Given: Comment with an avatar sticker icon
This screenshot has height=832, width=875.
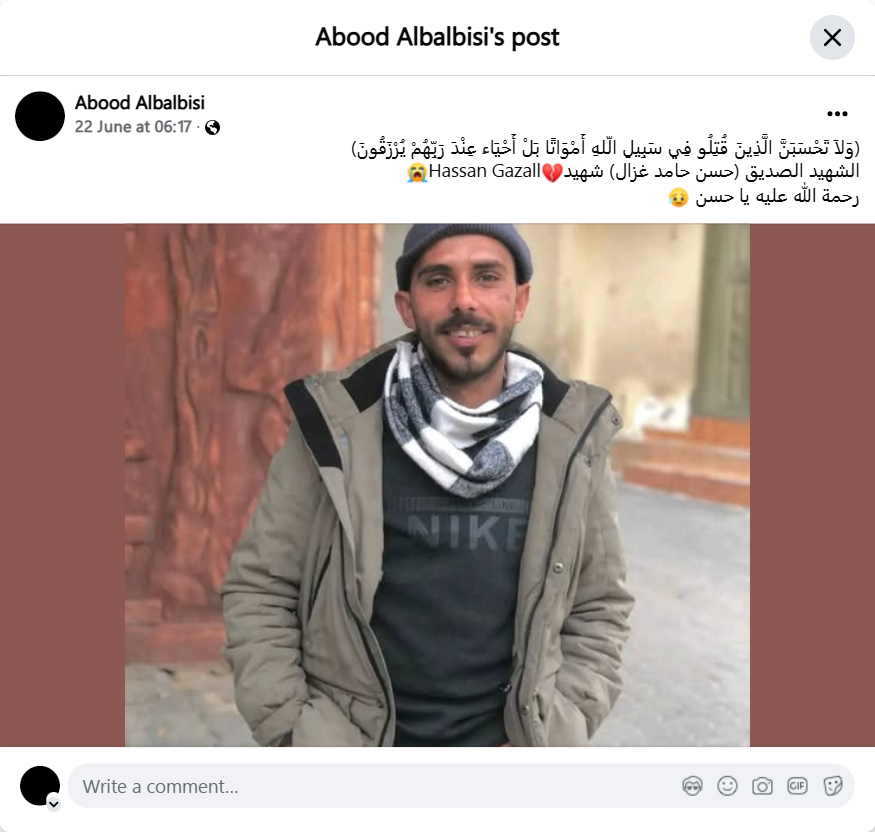Looking at the screenshot, I should click(x=692, y=786).
